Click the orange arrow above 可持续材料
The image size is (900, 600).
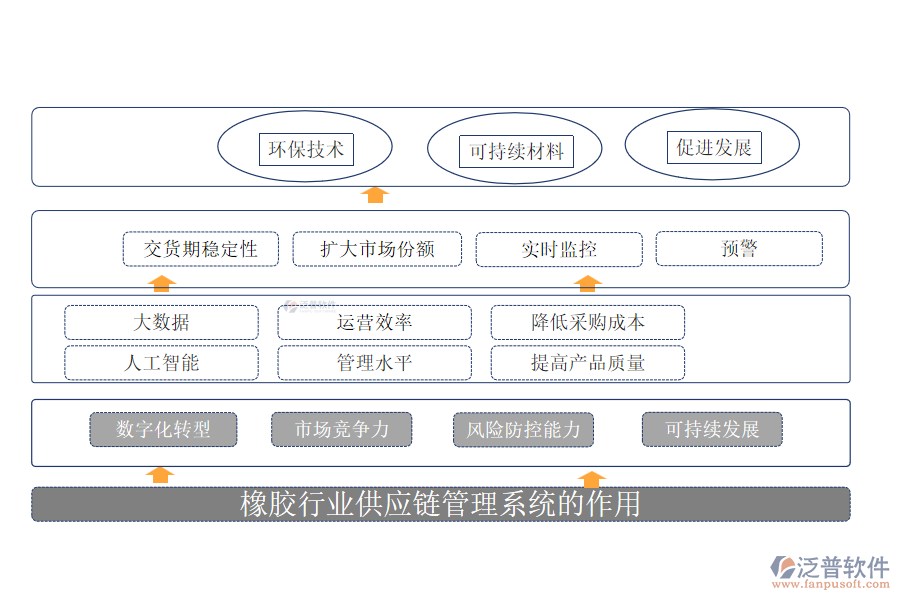[x=375, y=193]
